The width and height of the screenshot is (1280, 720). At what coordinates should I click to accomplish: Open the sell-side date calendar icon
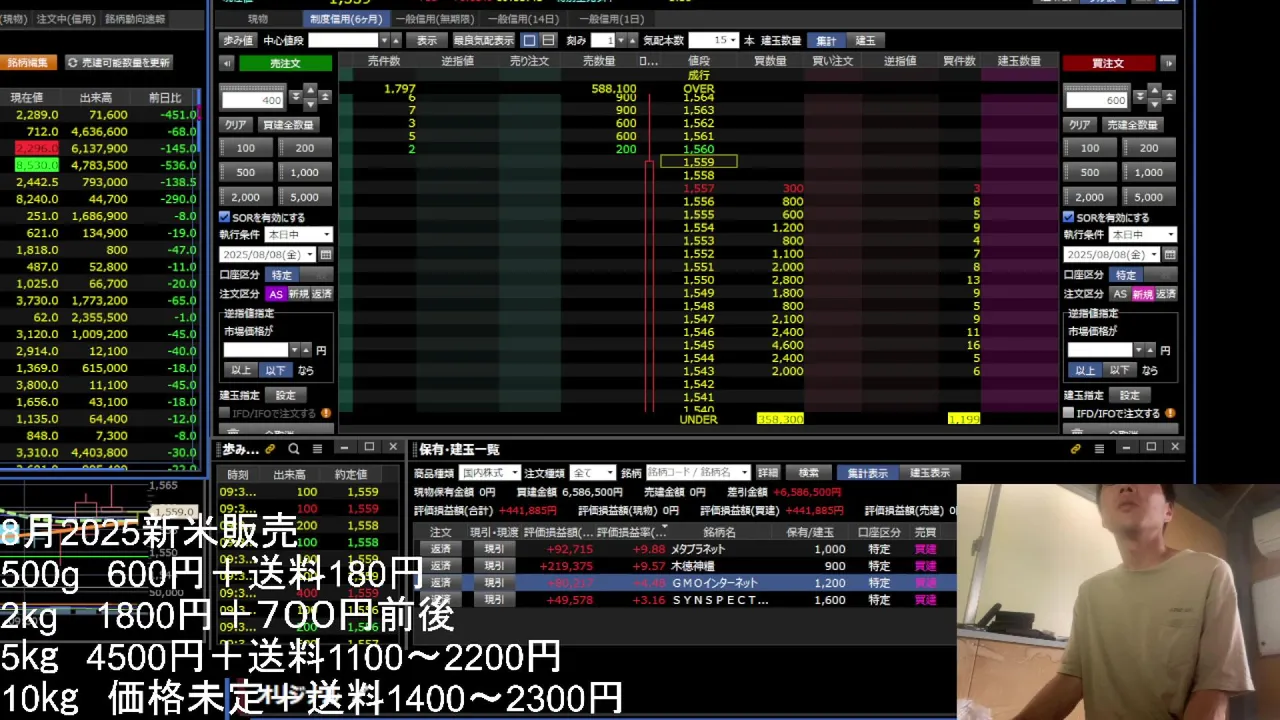(326, 255)
